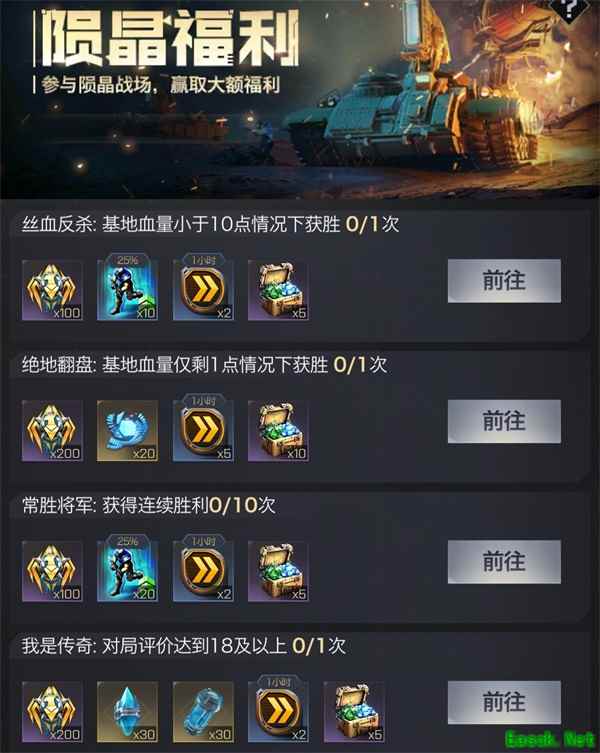This screenshot has width=600, height=753.
Task: Select 25% soldier card x10 reward
Action: click(127, 287)
